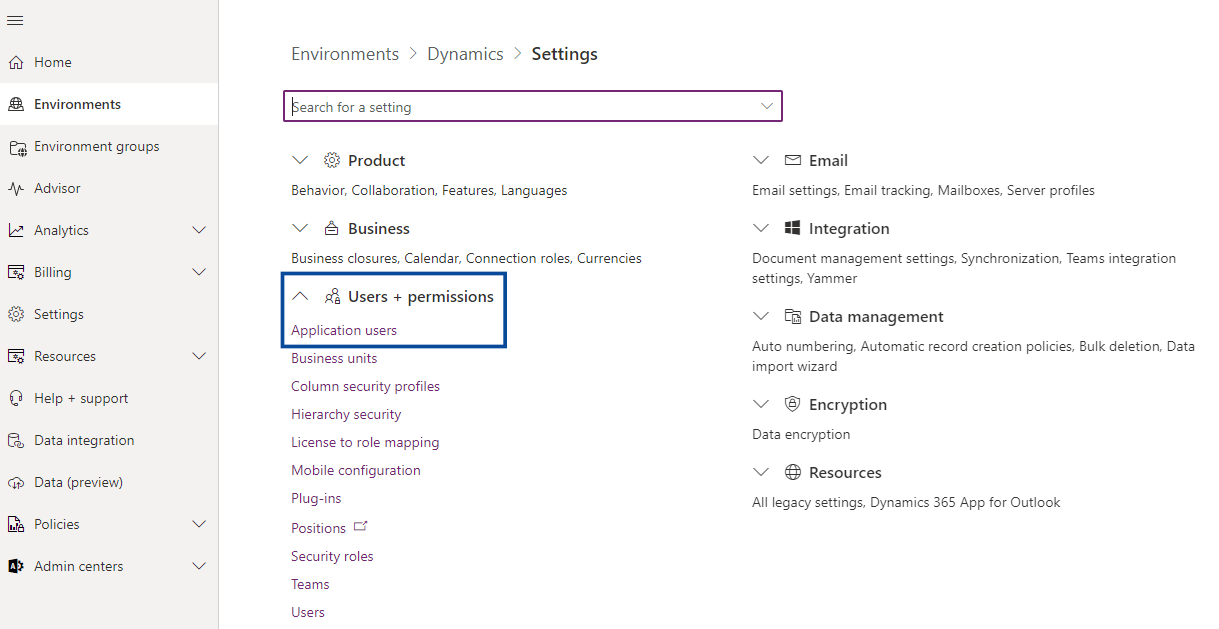Click the Help + support headset icon
The image size is (1219, 629).
click(16, 398)
